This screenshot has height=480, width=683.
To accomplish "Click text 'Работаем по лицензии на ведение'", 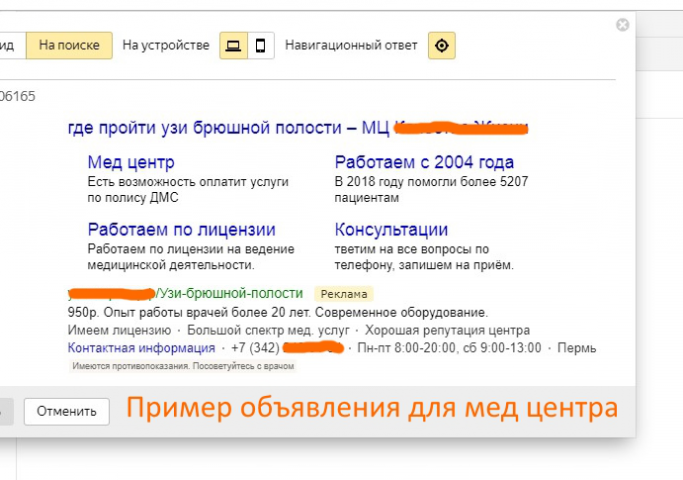I will tap(191, 249).
